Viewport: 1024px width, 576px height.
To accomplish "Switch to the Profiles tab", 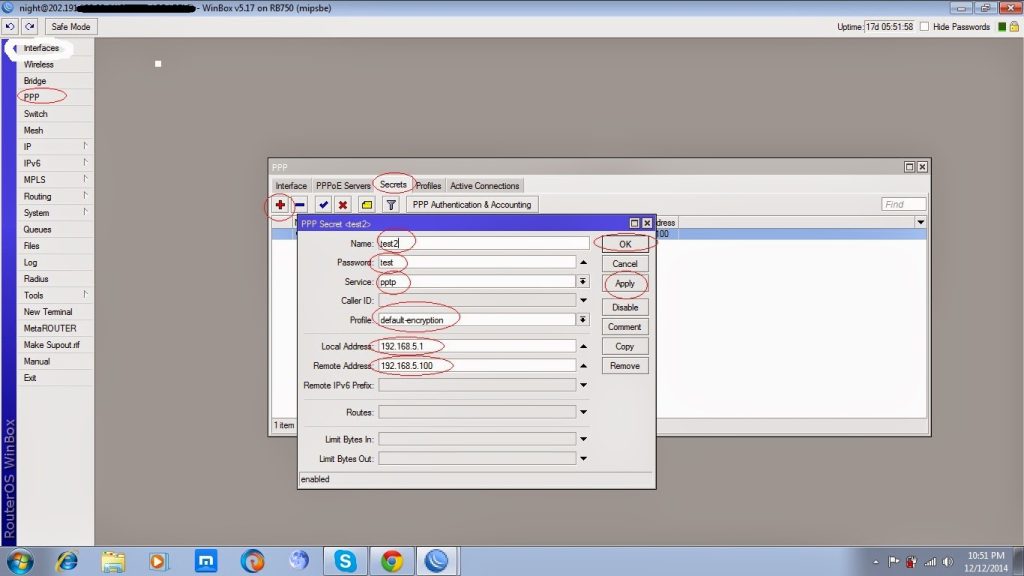I will click(428, 185).
